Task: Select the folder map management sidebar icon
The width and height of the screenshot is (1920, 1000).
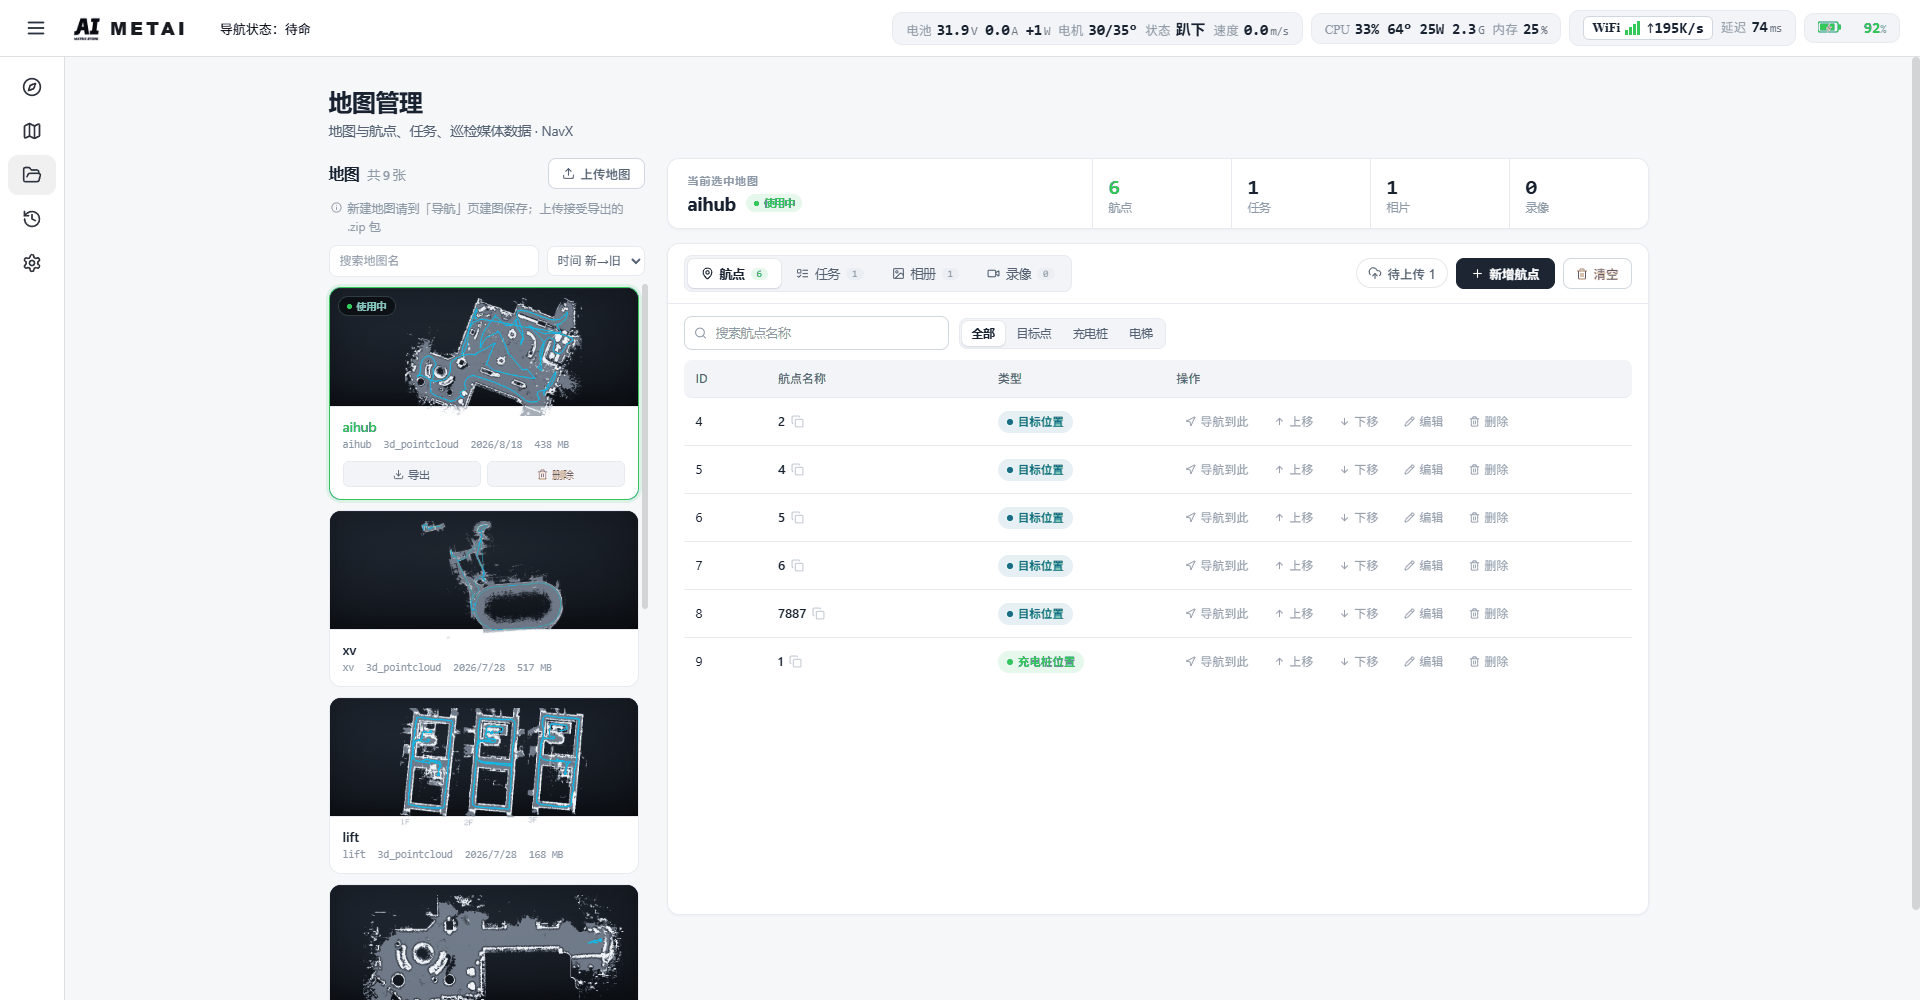Action: coord(32,175)
